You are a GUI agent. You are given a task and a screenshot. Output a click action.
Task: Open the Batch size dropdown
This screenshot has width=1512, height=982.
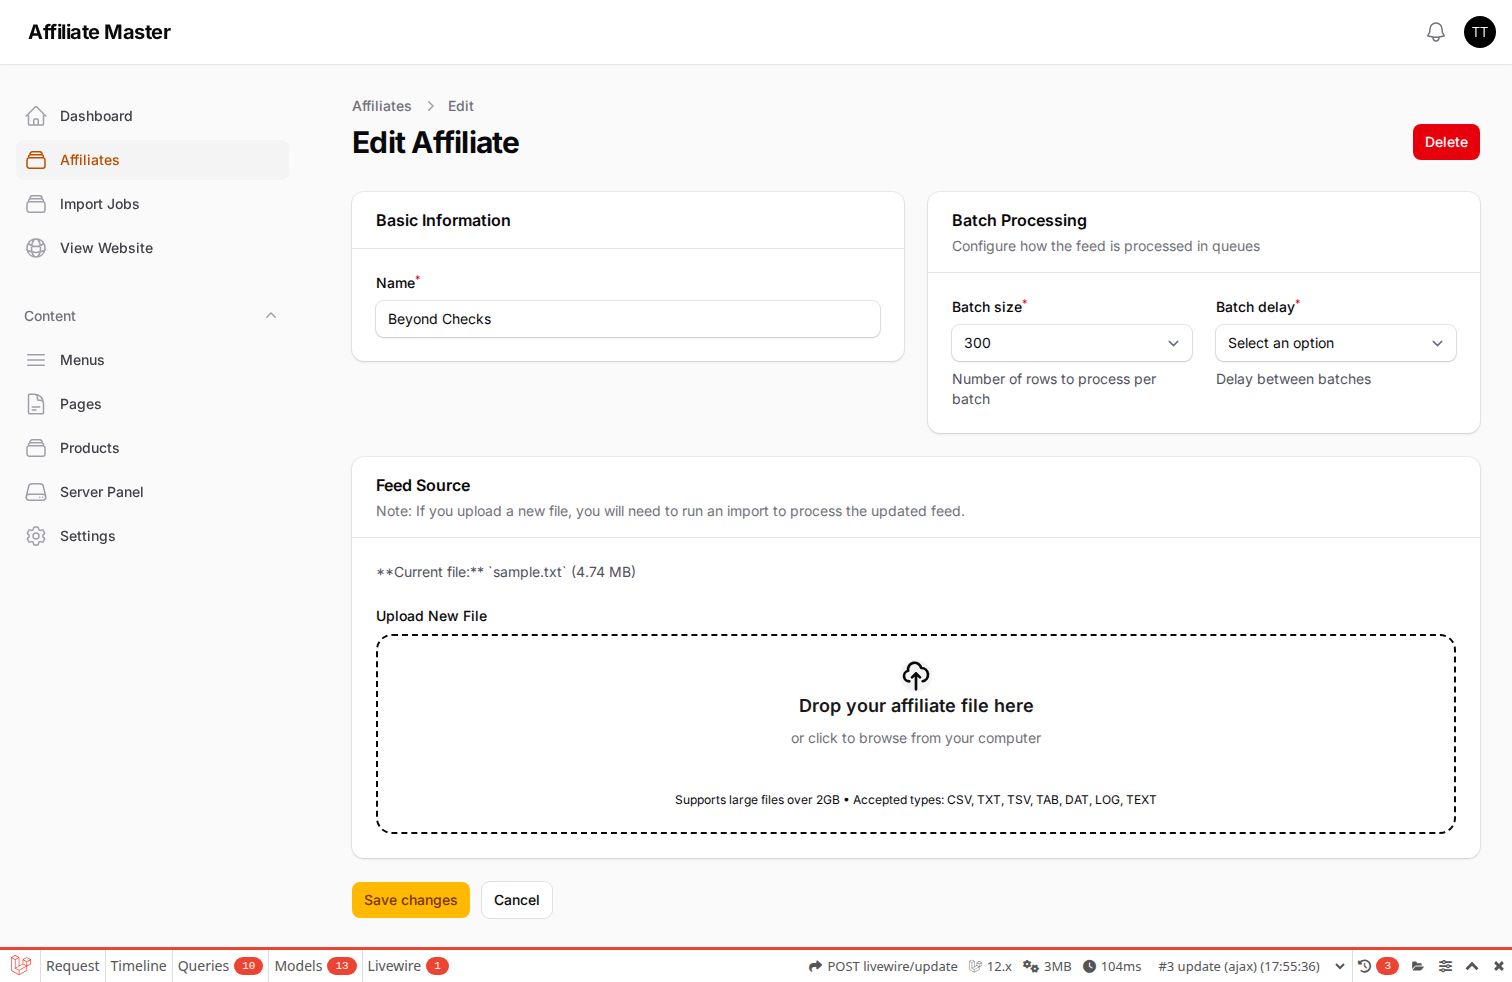1072,343
